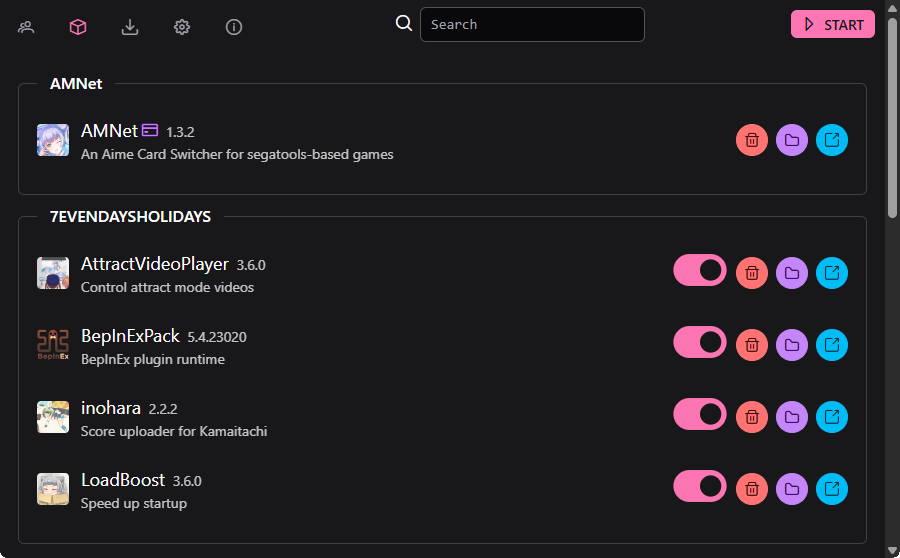Click the magnifier search icon
Screen dimensions: 900x558
404,24
